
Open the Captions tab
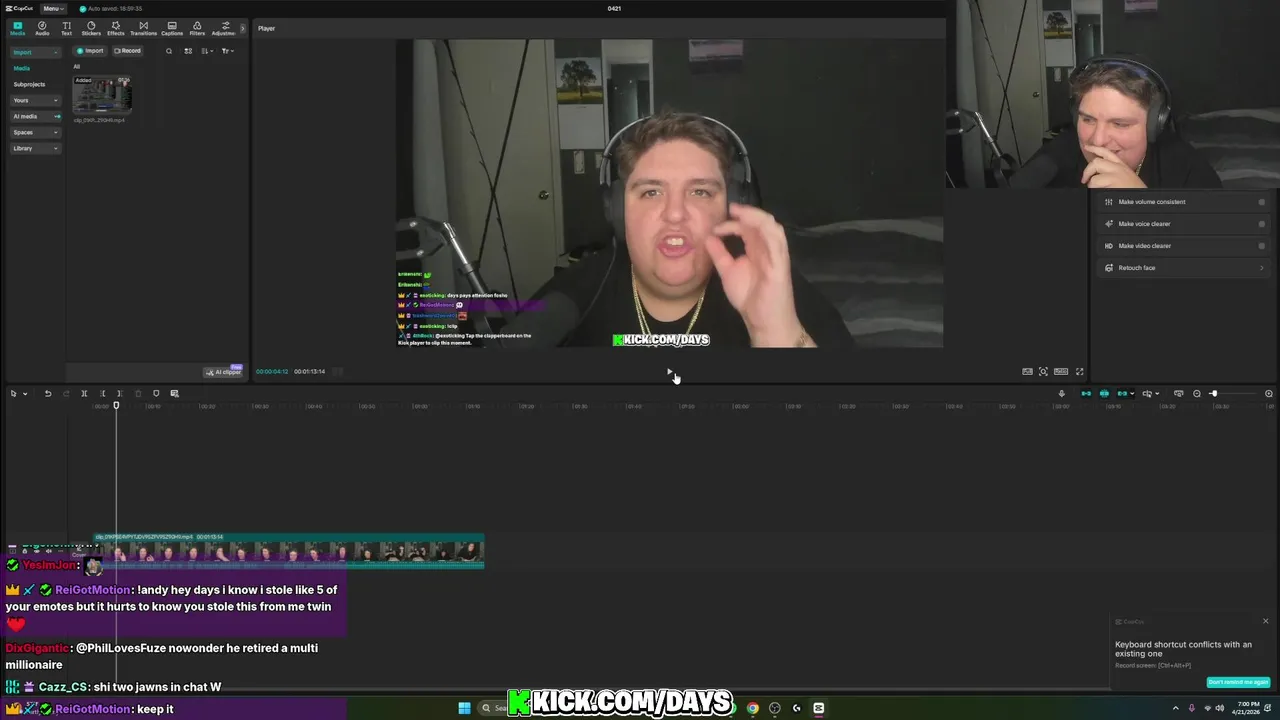point(172,28)
